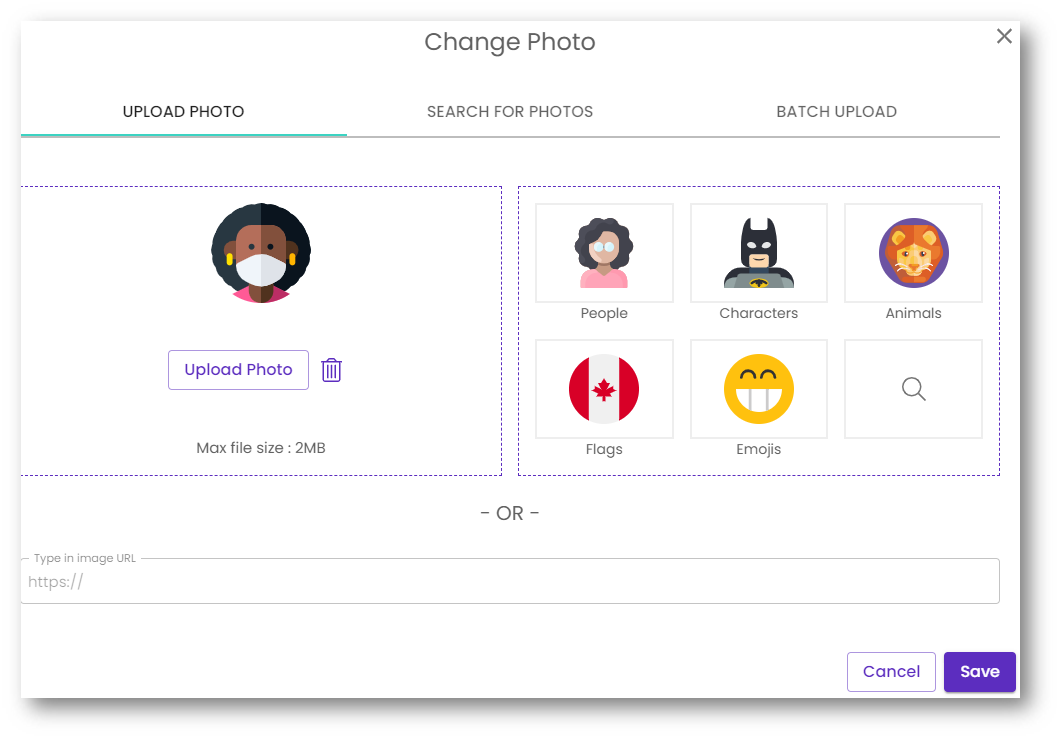
Task: Click the Cancel button
Action: click(891, 672)
